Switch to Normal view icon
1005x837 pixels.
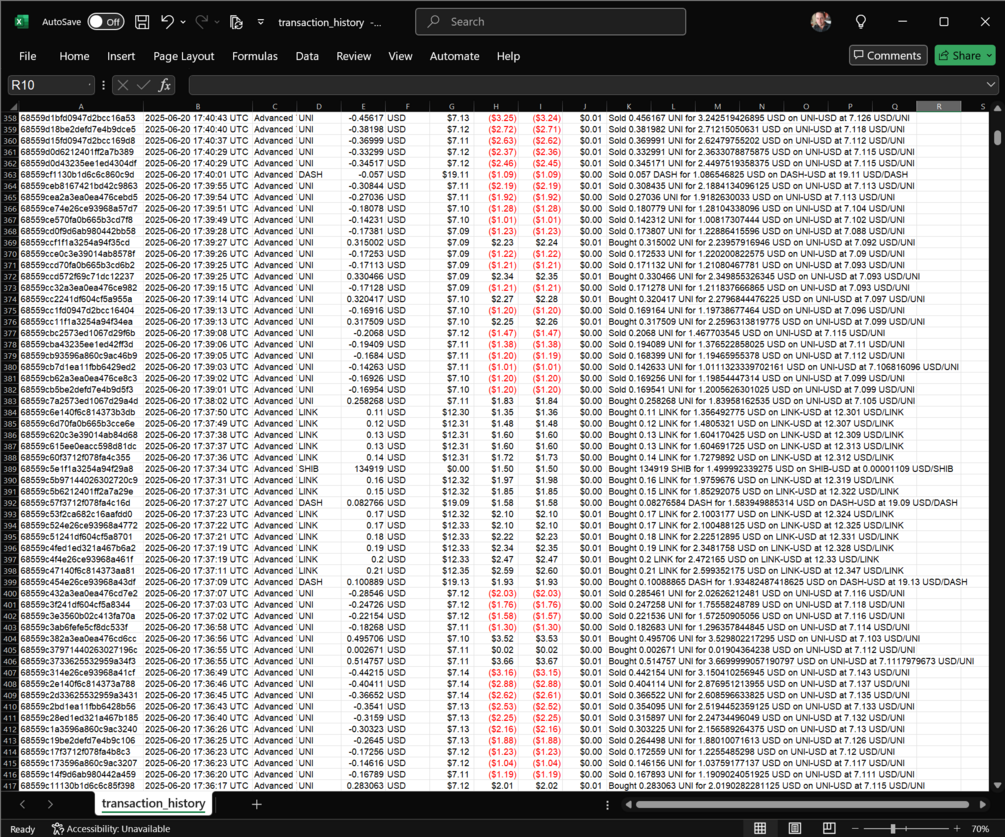(x=760, y=828)
